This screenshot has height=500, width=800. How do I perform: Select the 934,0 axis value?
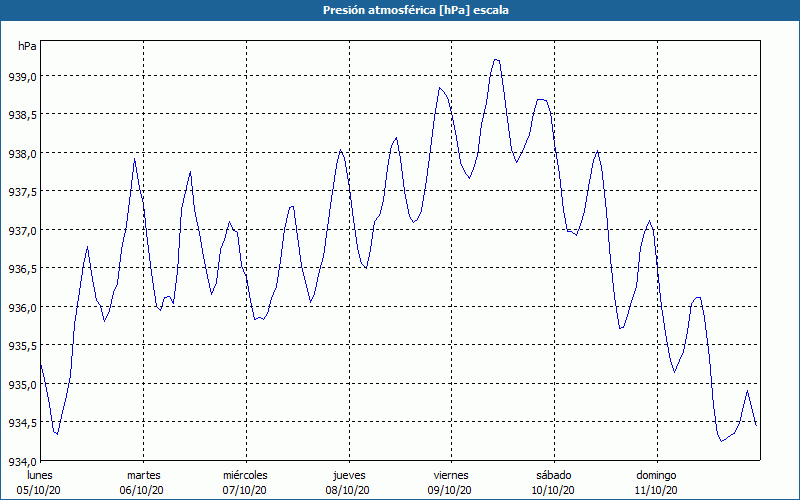pos(22,461)
